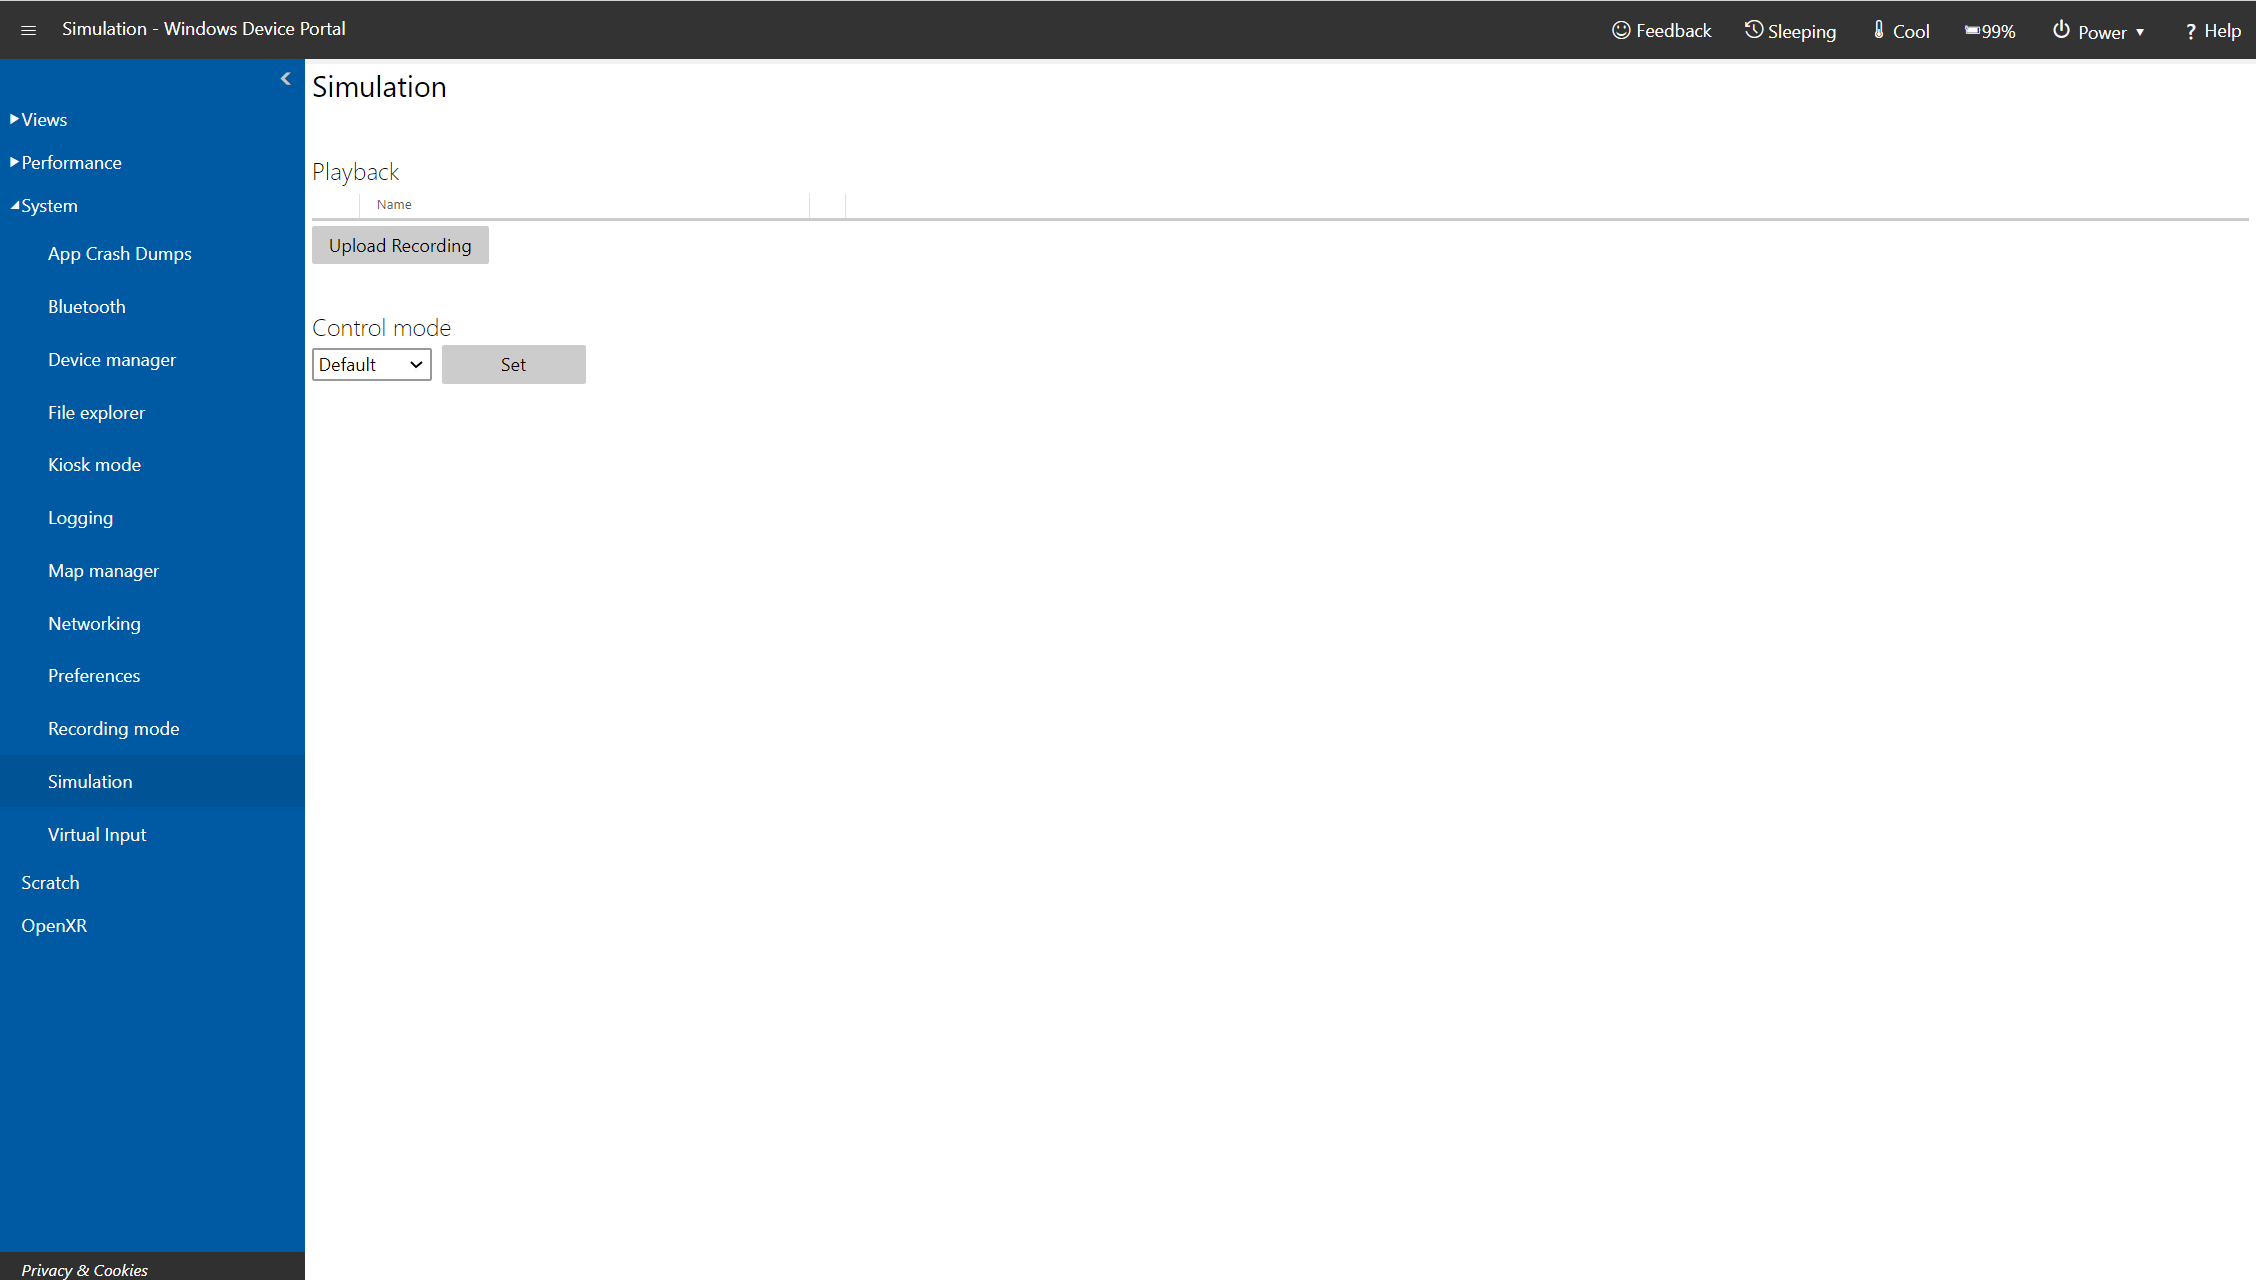Select the Scratch section in sidebar

(x=50, y=882)
